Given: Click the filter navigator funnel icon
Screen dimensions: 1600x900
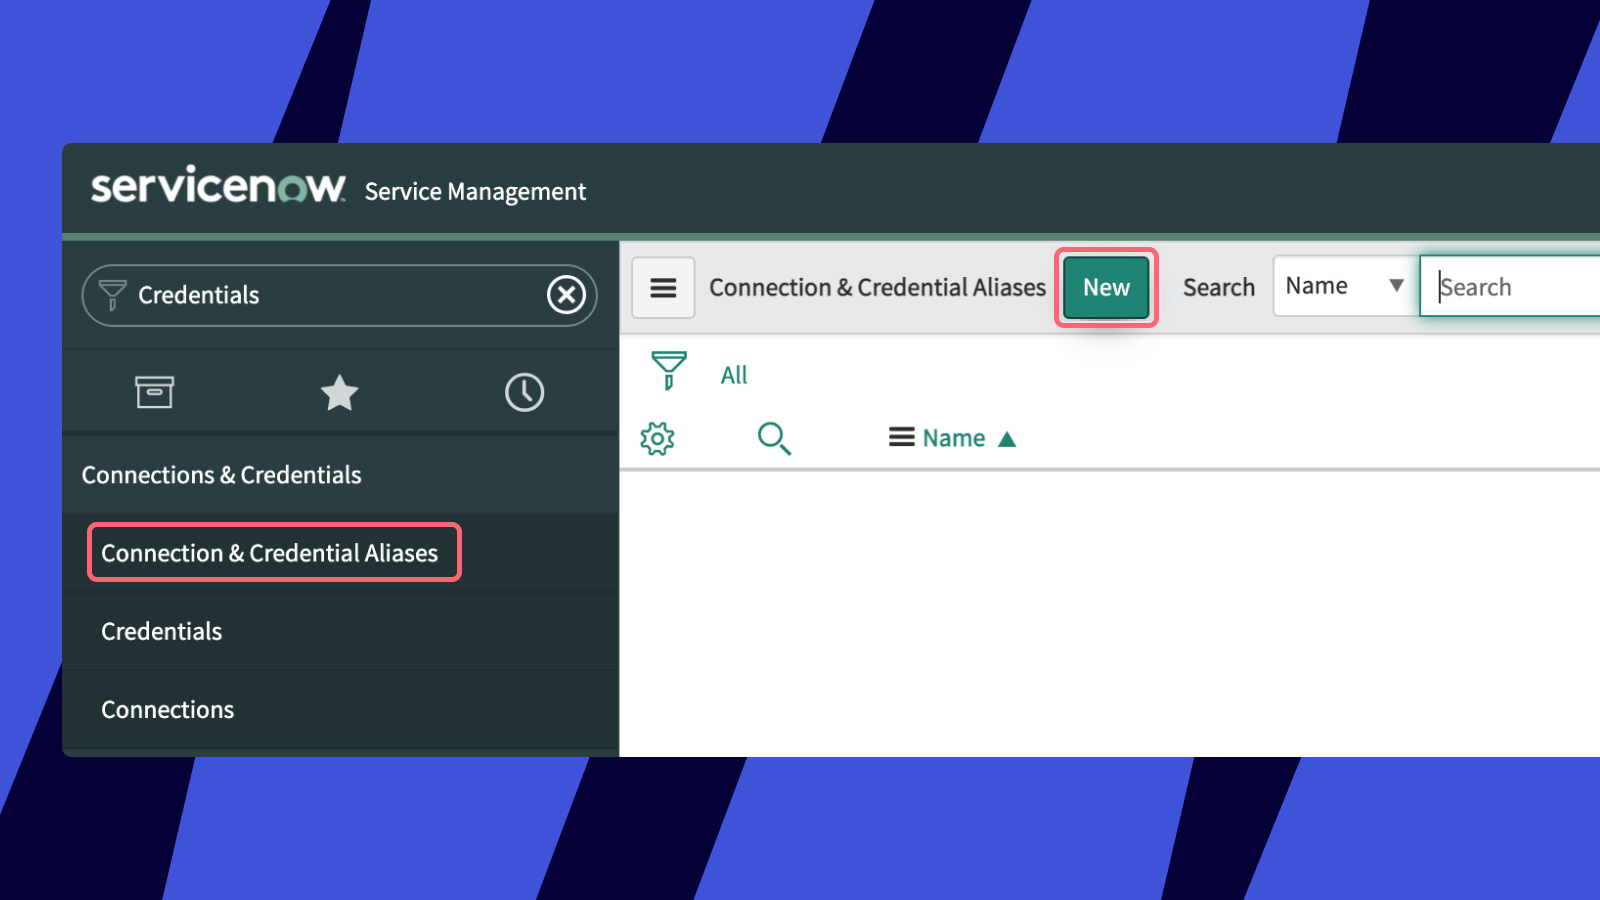Looking at the screenshot, I should (112, 295).
